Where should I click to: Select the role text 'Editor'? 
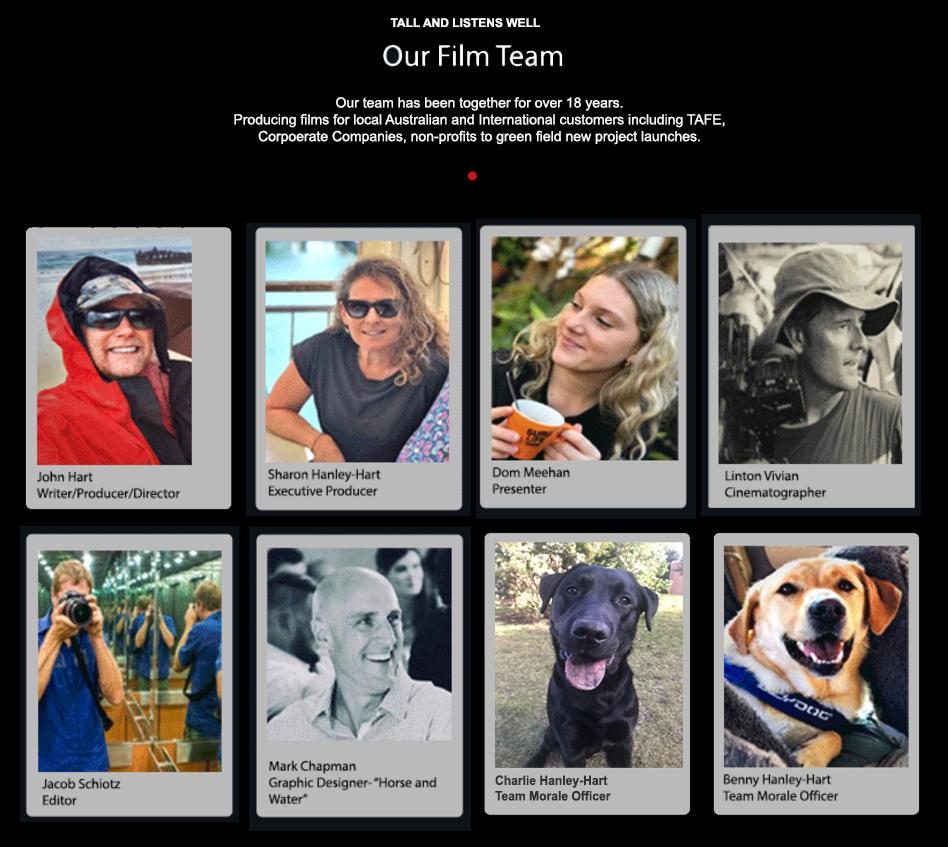pos(59,800)
